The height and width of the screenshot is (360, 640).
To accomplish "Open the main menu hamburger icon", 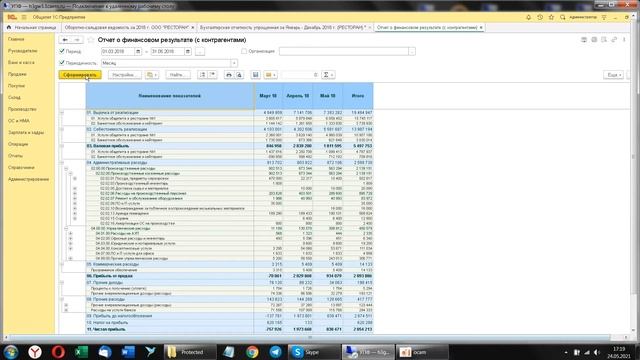I will click(x=24, y=17).
